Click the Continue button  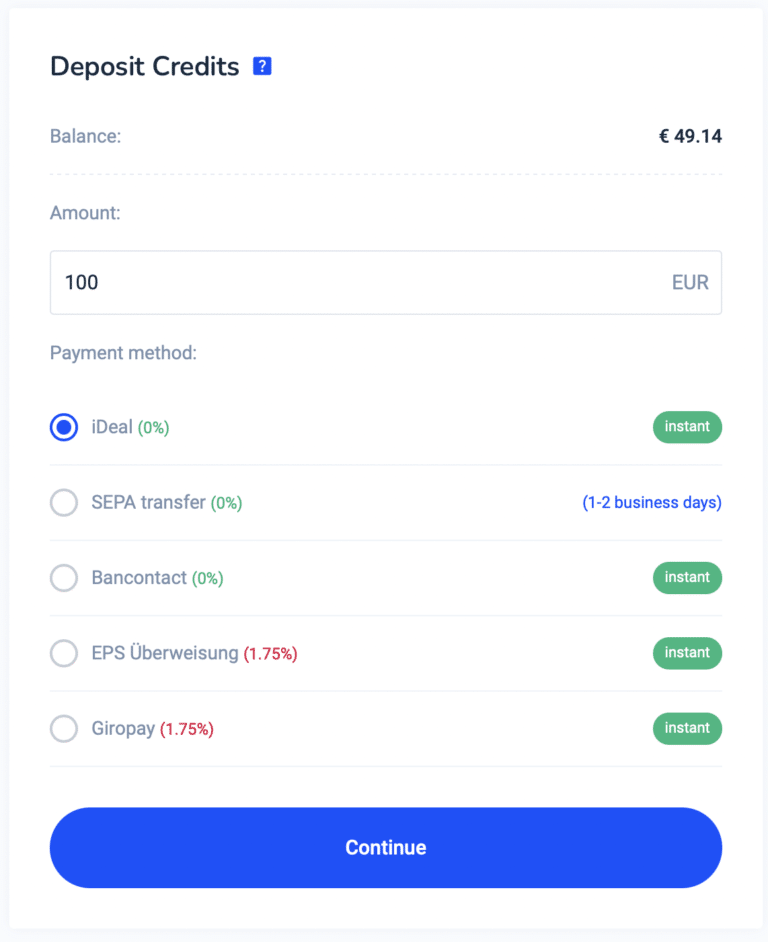point(386,848)
